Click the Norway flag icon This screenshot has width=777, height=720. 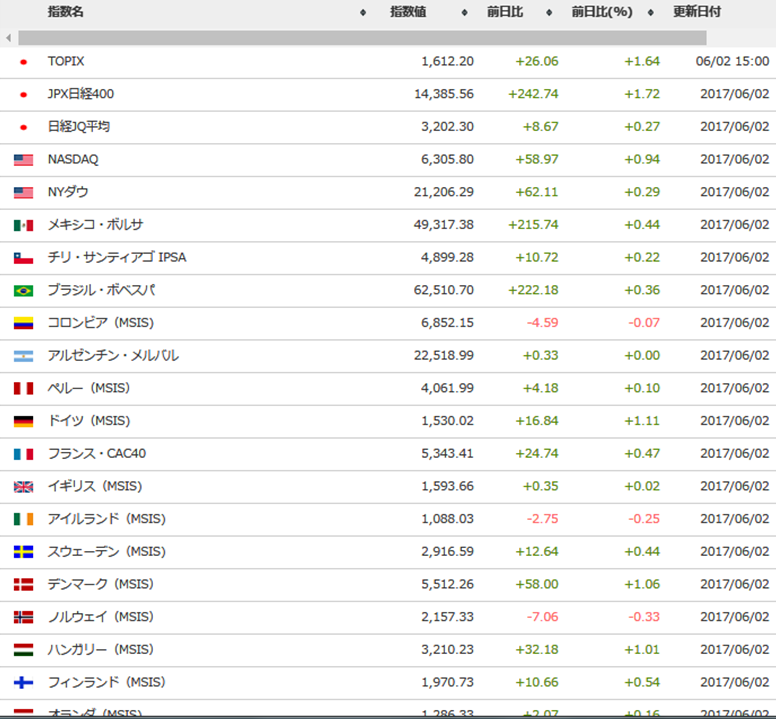click(23, 617)
